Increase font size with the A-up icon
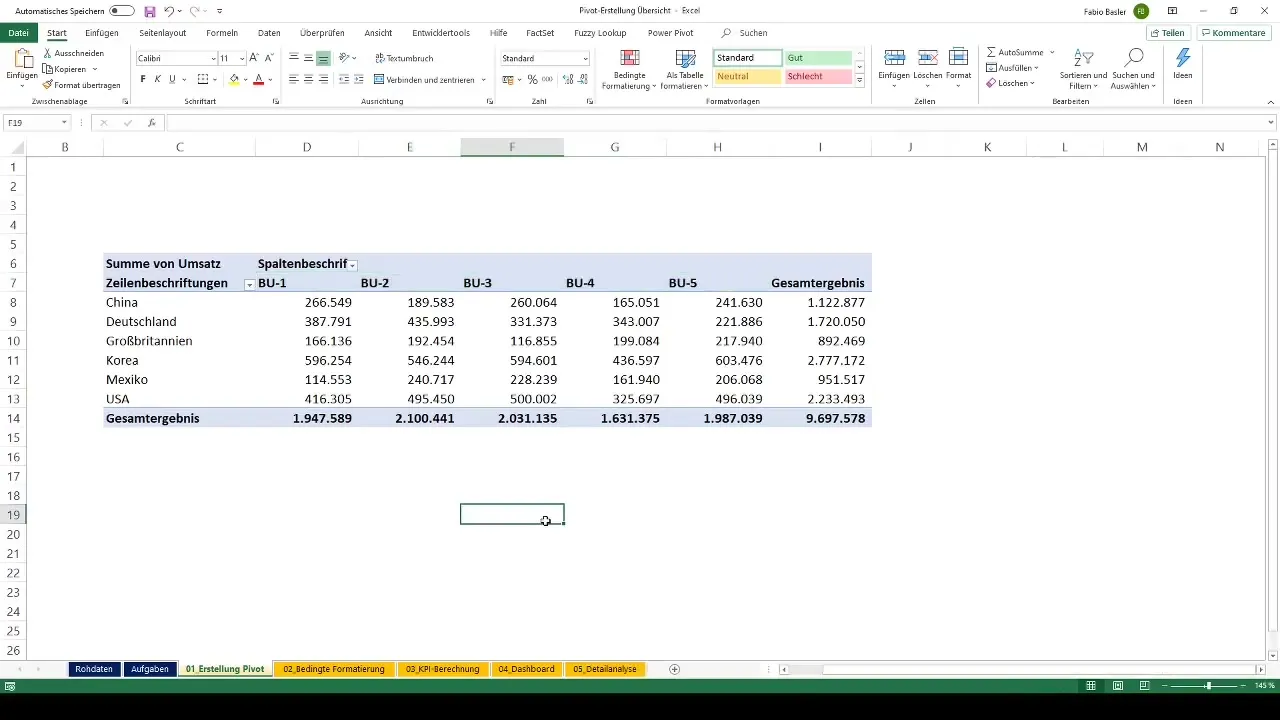The image size is (1280, 720). [254, 58]
